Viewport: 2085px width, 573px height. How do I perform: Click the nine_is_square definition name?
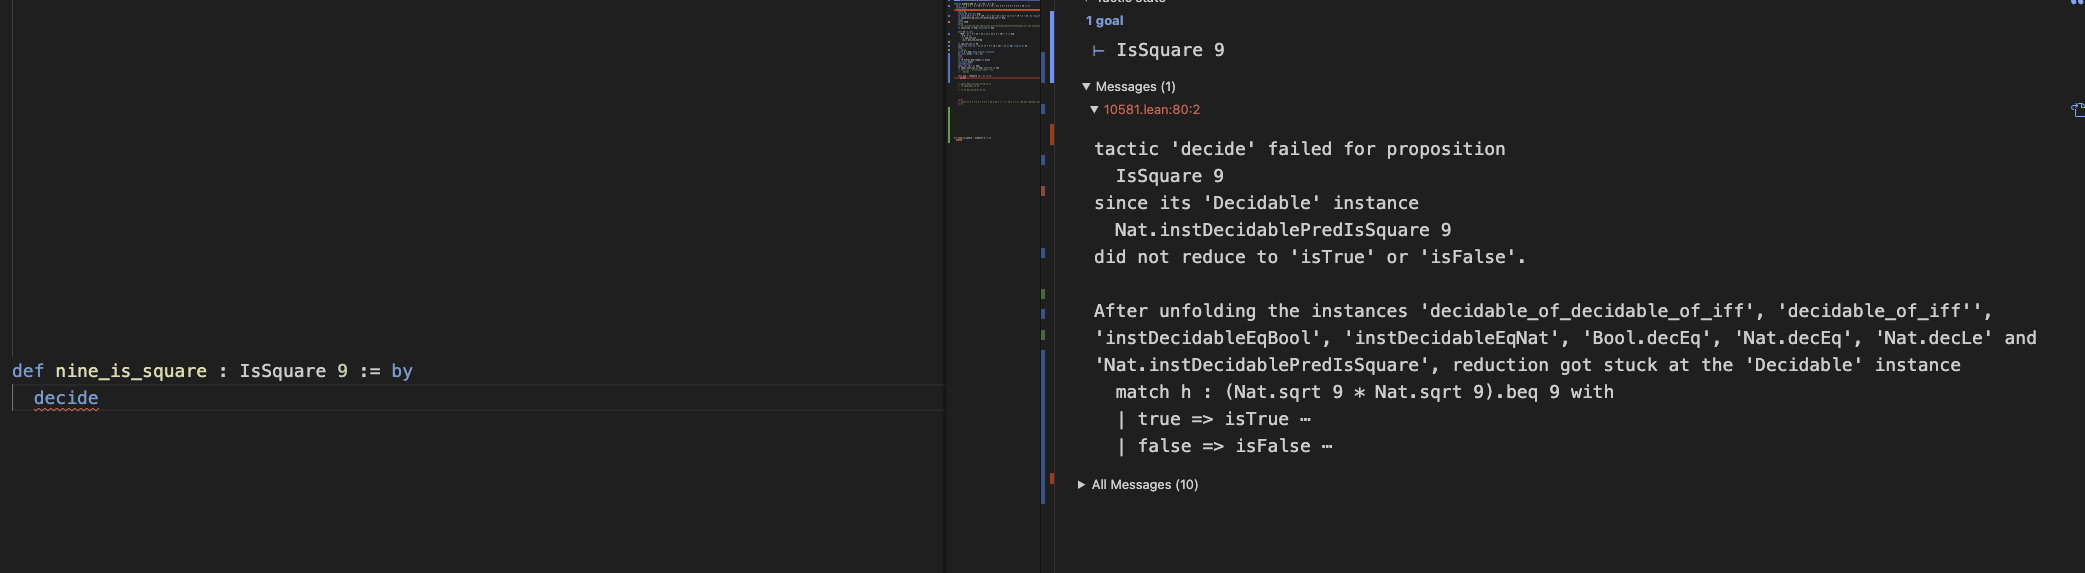point(131,371)
